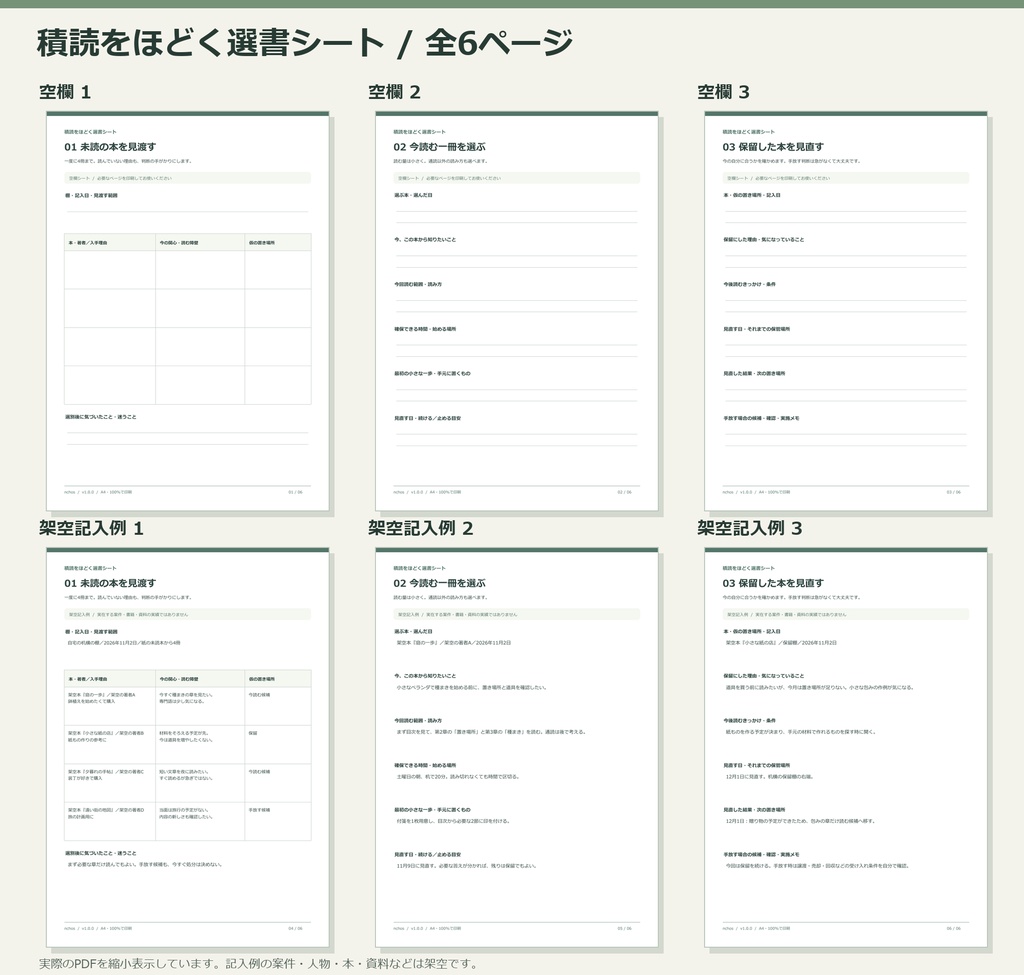Click heading 01 未読の本を見渡す on 架空記入例 1

click(x=110, y=583)
